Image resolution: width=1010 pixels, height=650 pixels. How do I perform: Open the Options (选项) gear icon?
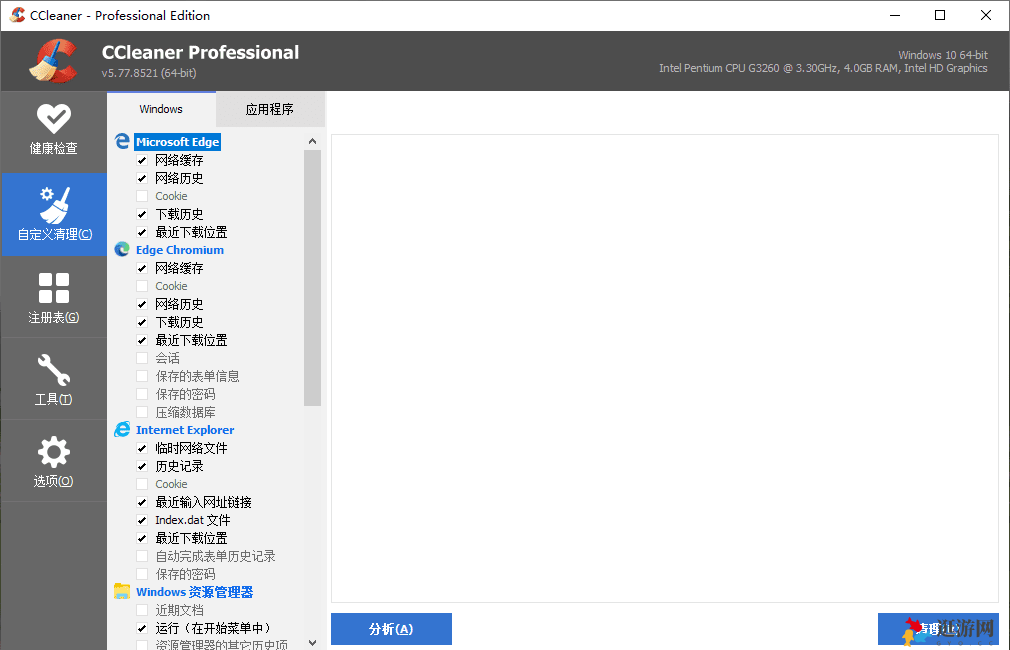coord(53,453)
